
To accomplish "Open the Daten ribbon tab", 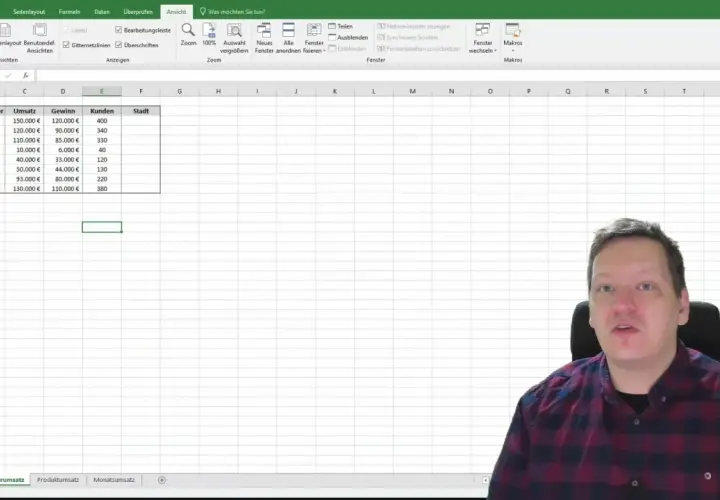I will (x=102, y=12).
